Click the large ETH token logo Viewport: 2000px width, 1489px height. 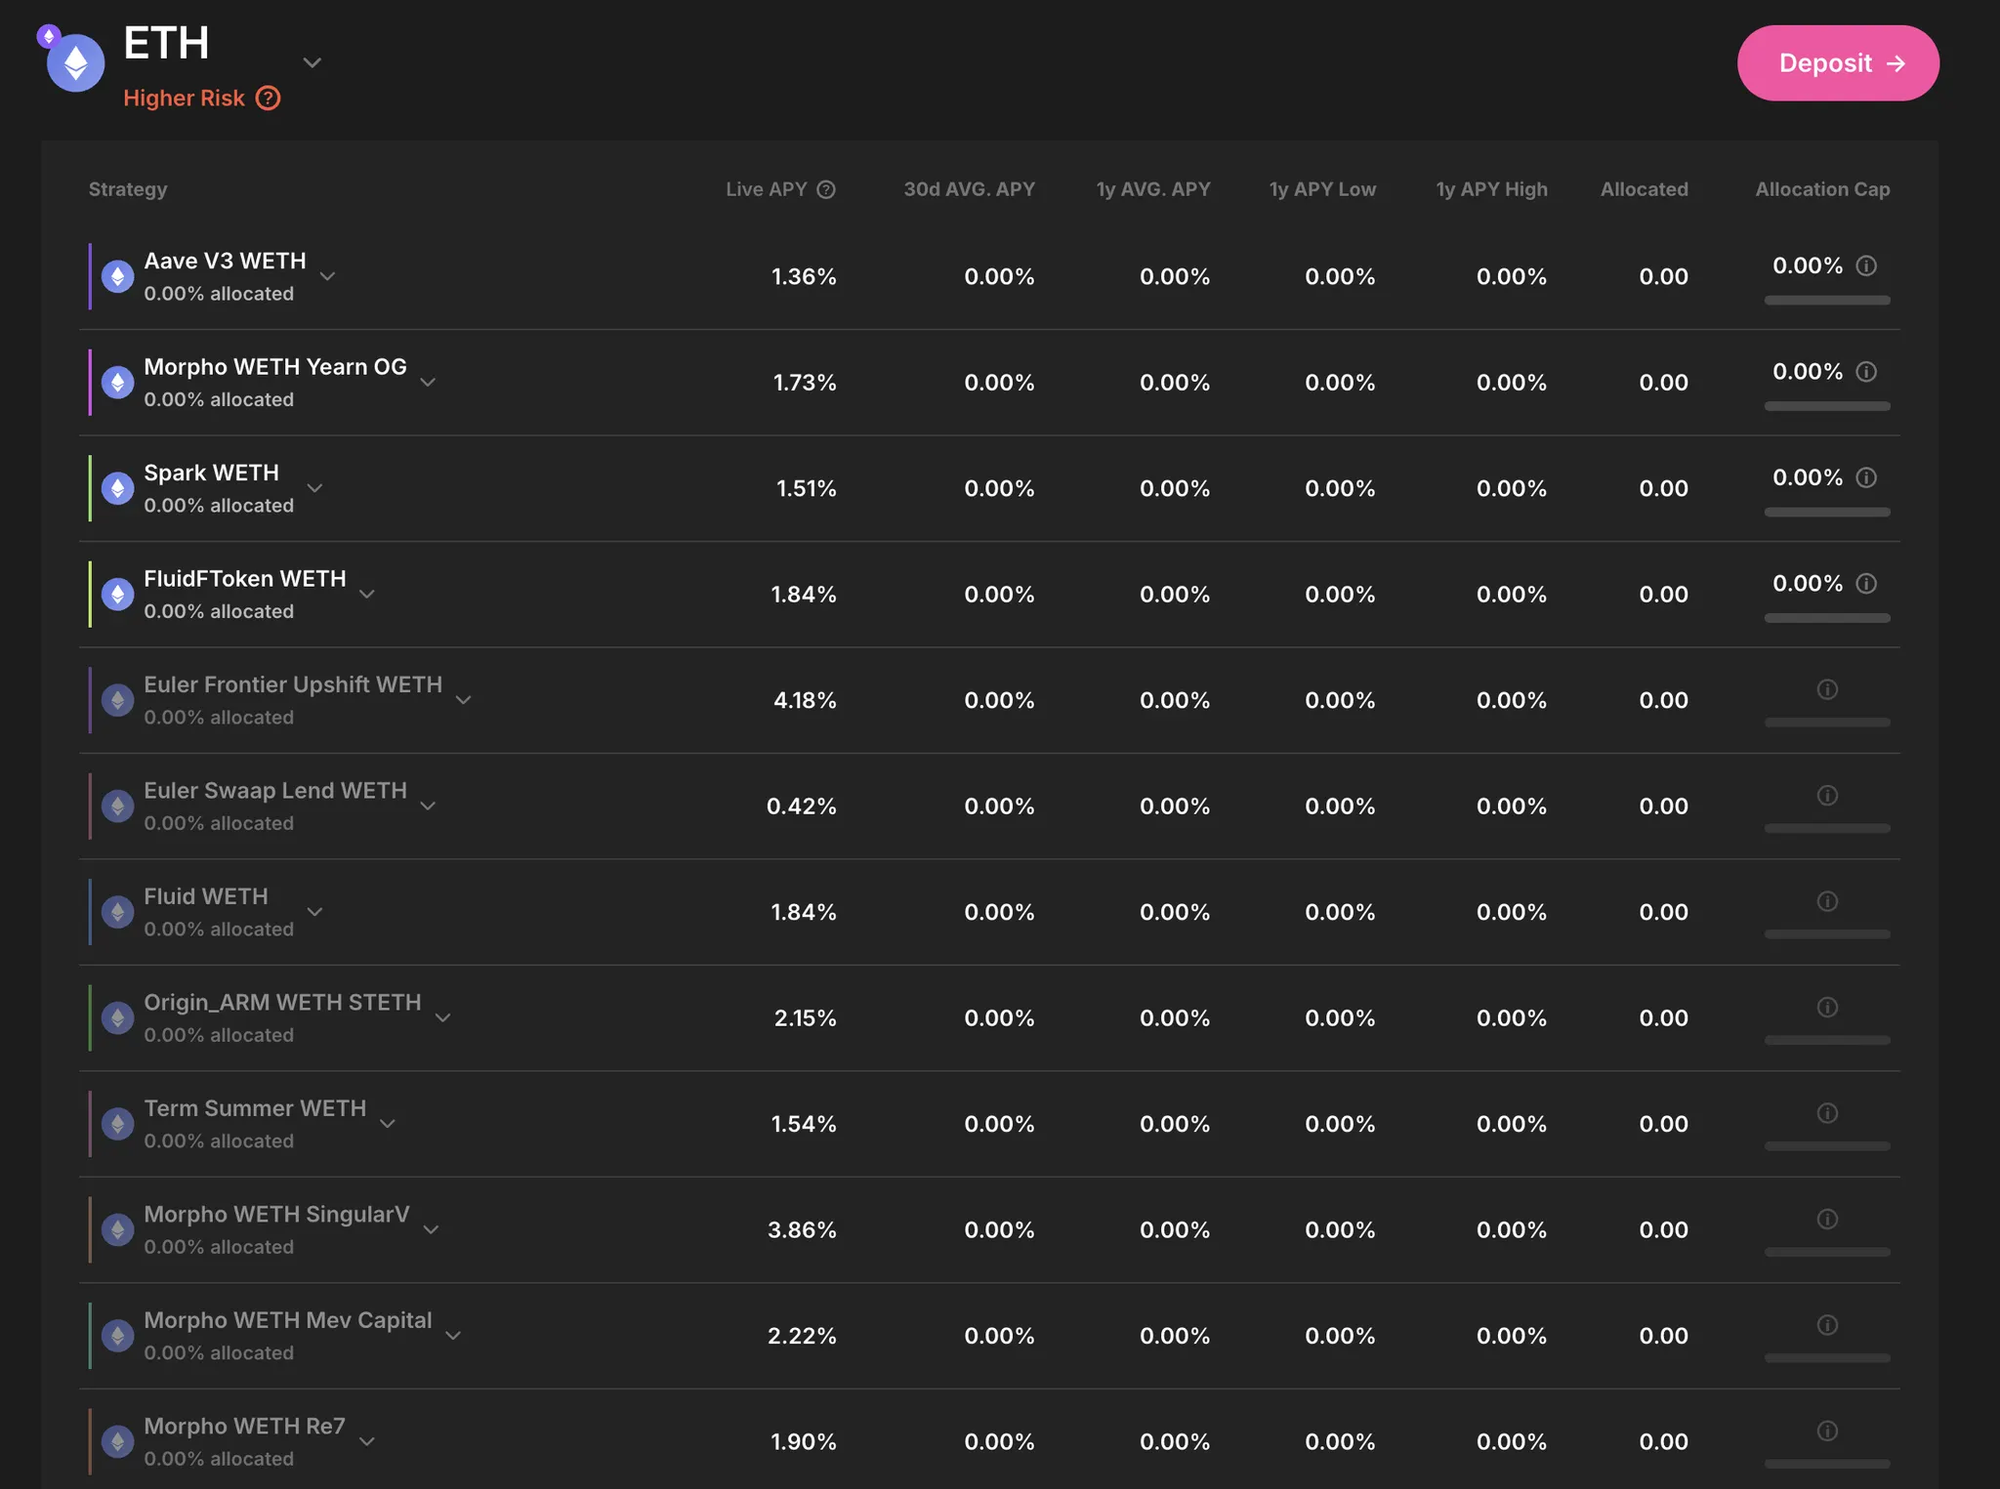[76, 64]
